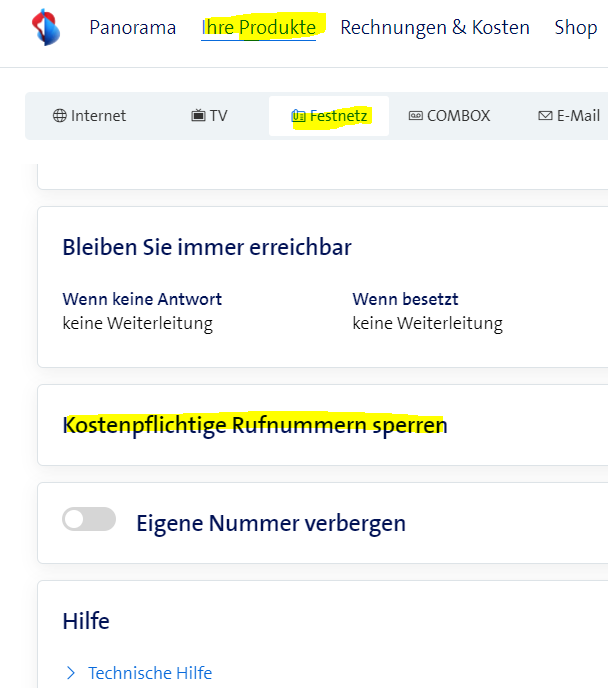Click the E-Mail envelope icon
The image size is (608, 688).
[x=545, y=116]
